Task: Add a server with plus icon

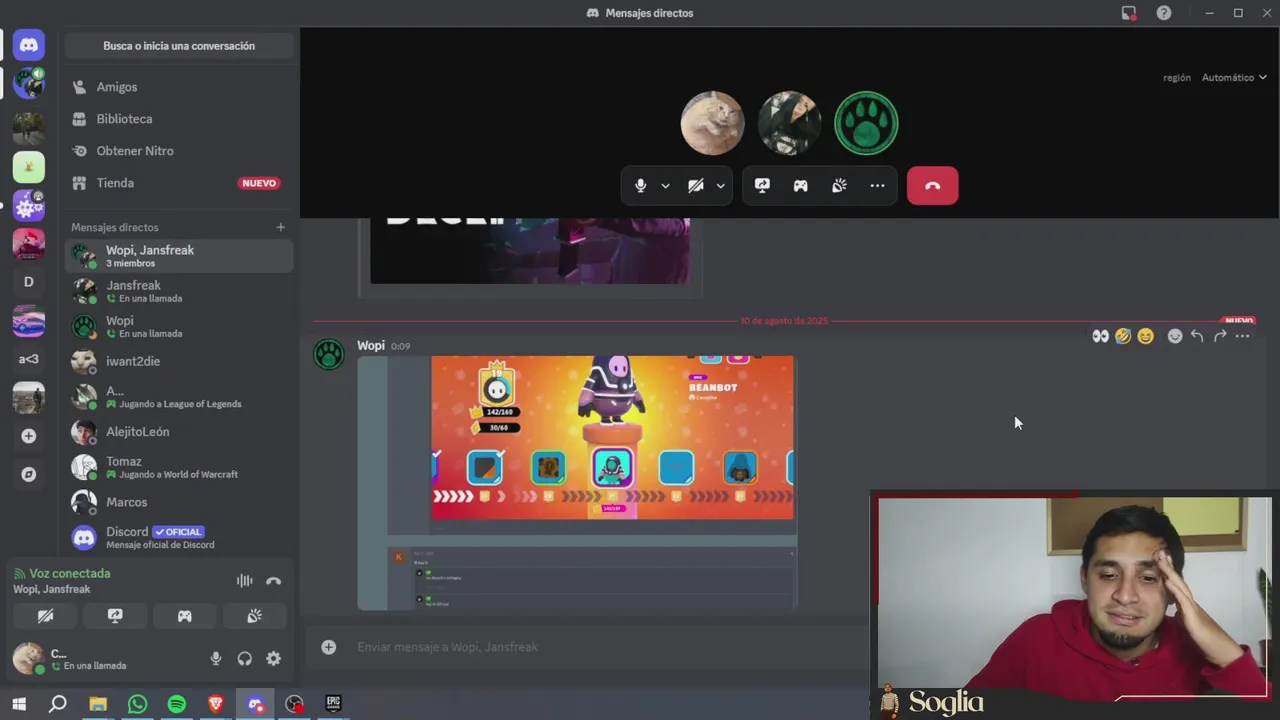Action: point(28,436)
